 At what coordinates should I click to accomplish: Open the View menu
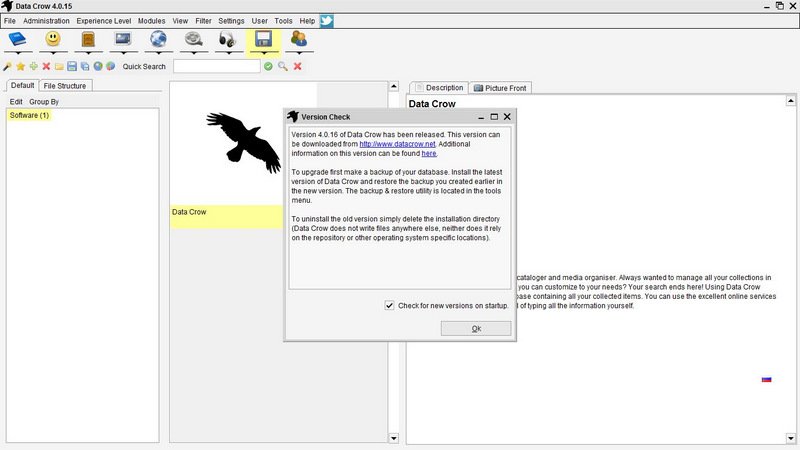(180, 21)
